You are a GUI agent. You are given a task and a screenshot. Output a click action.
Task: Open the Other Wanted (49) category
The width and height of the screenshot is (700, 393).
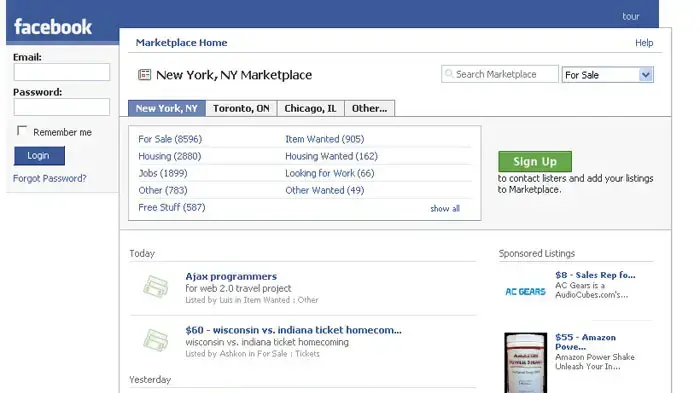(325, 190)
